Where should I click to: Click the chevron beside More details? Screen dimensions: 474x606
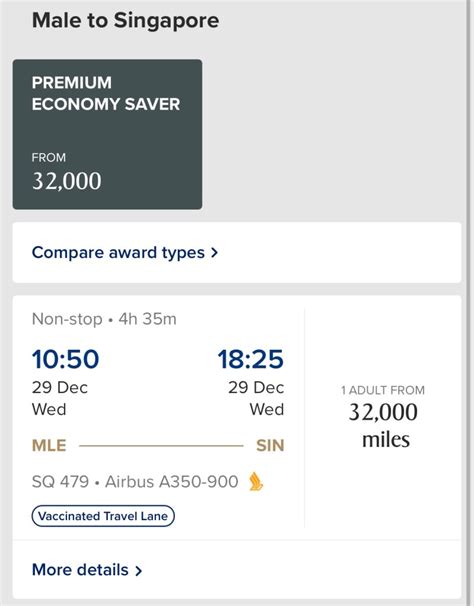[x=138, y=570]
